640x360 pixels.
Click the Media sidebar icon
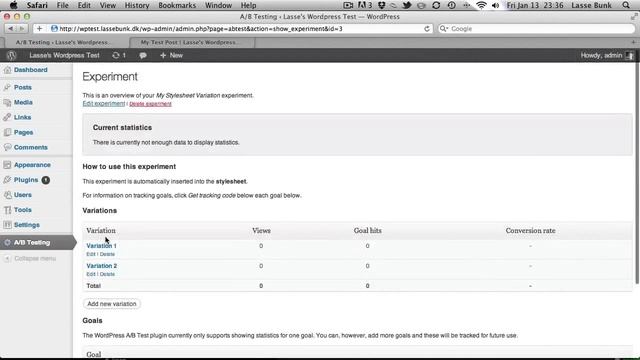click(7, 102)
